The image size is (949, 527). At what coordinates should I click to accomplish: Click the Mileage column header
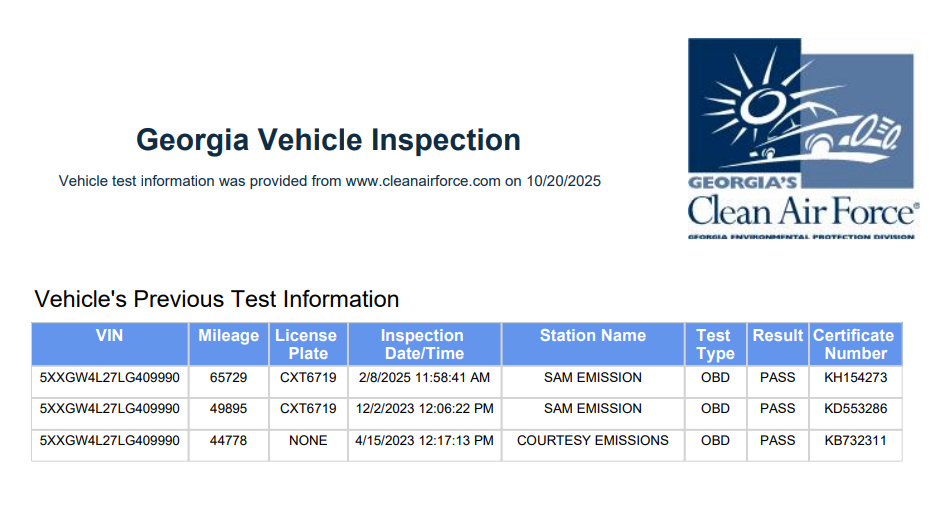(228, 336)
